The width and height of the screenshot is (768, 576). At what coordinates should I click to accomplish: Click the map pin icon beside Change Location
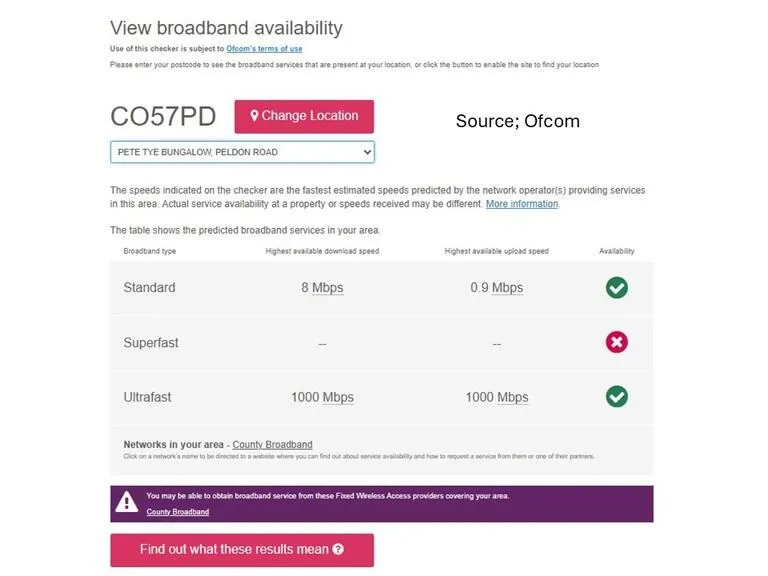tap(255, 116)
